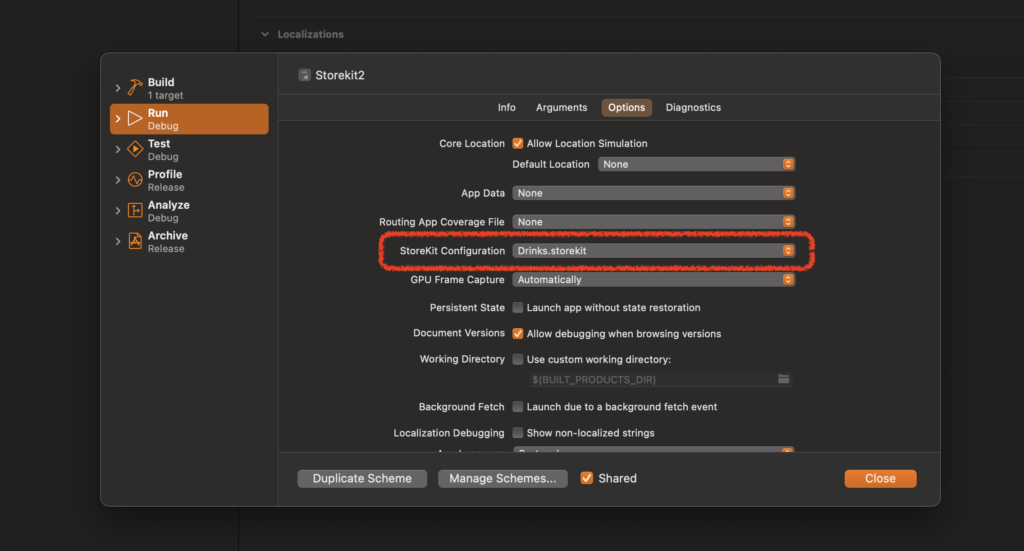Uncheck the Shared scheme checkbox
Viewport: 1024px width, 551px height.
587,478
